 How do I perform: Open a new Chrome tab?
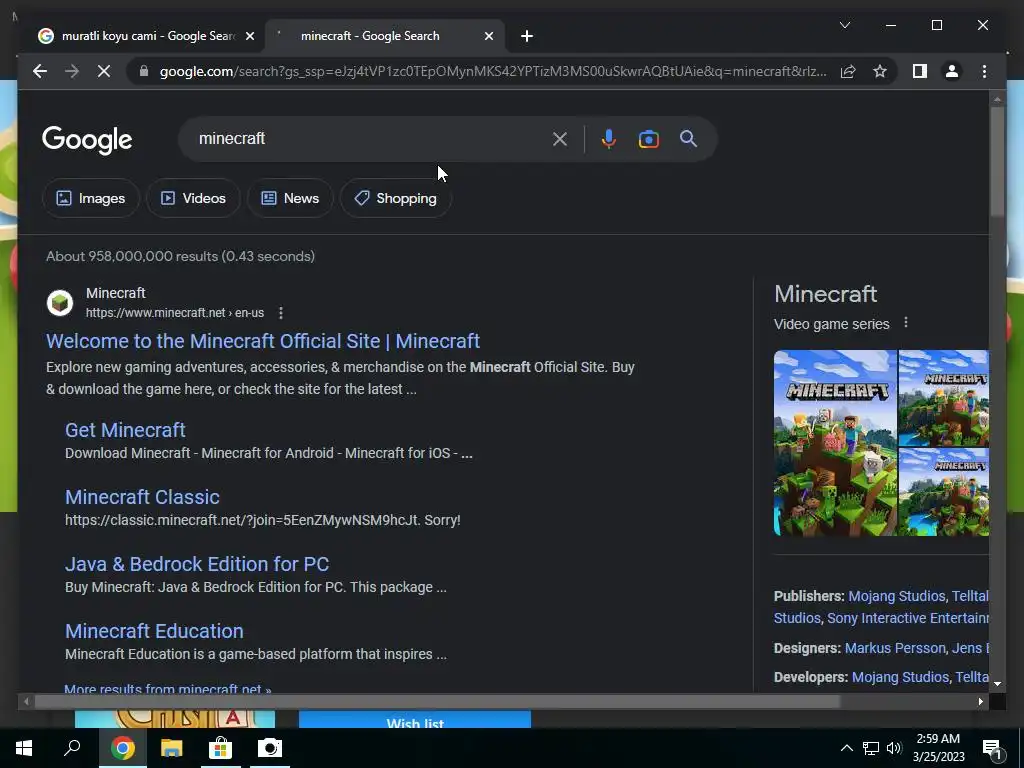point(527,36)
